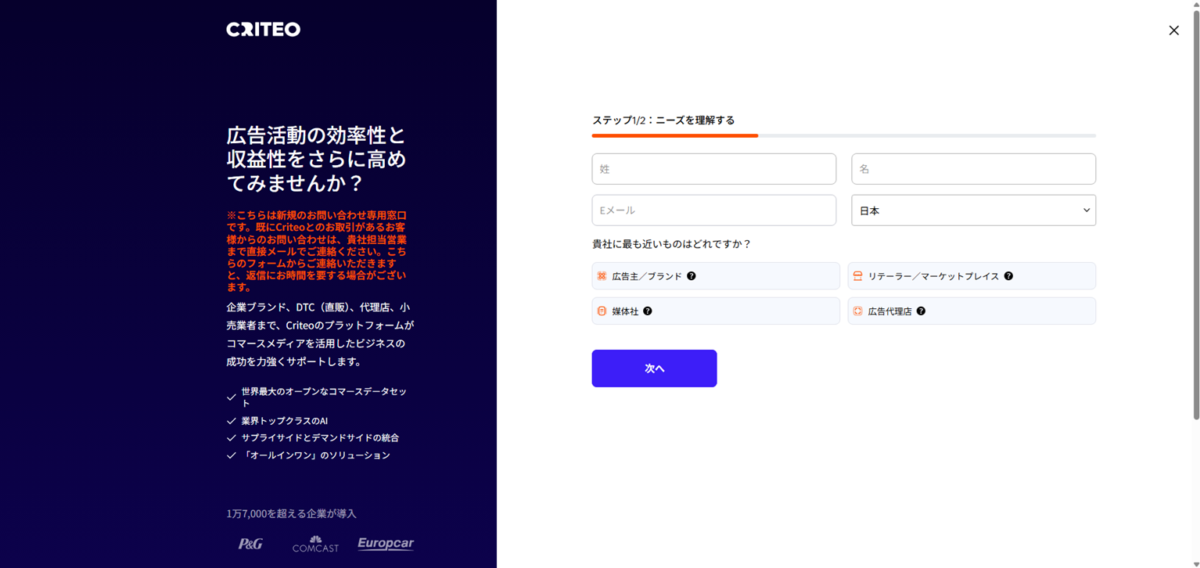The image size is (1200, 568).
Task: Click the 姓 last name field
Action: (714, 169)
